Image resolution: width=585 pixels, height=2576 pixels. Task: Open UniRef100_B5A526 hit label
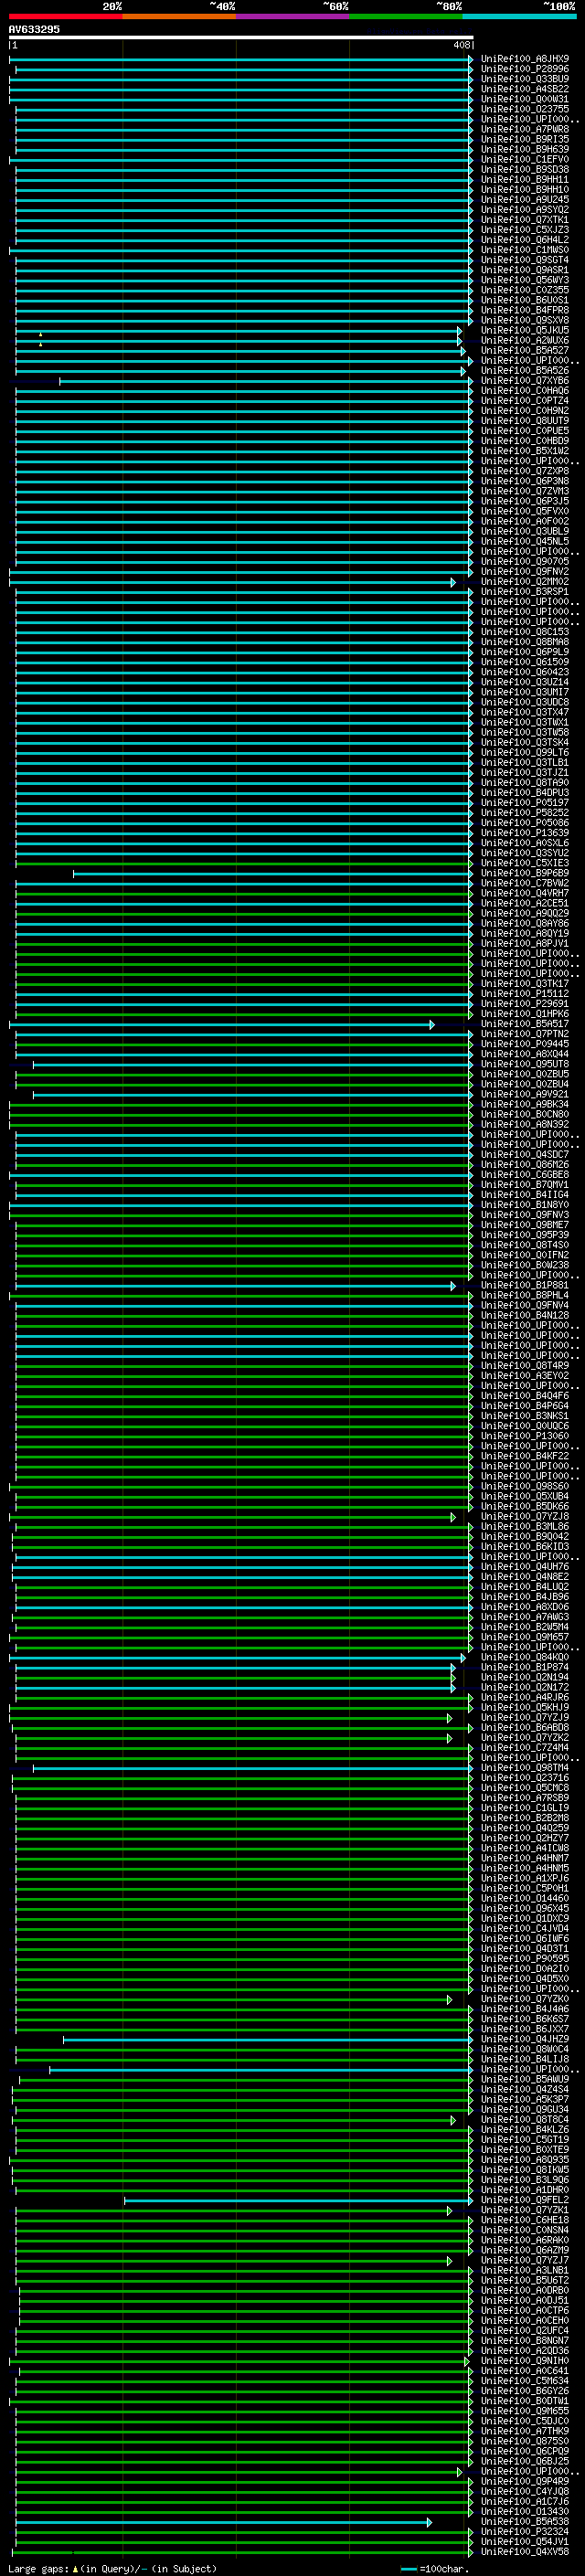point(525,371)
